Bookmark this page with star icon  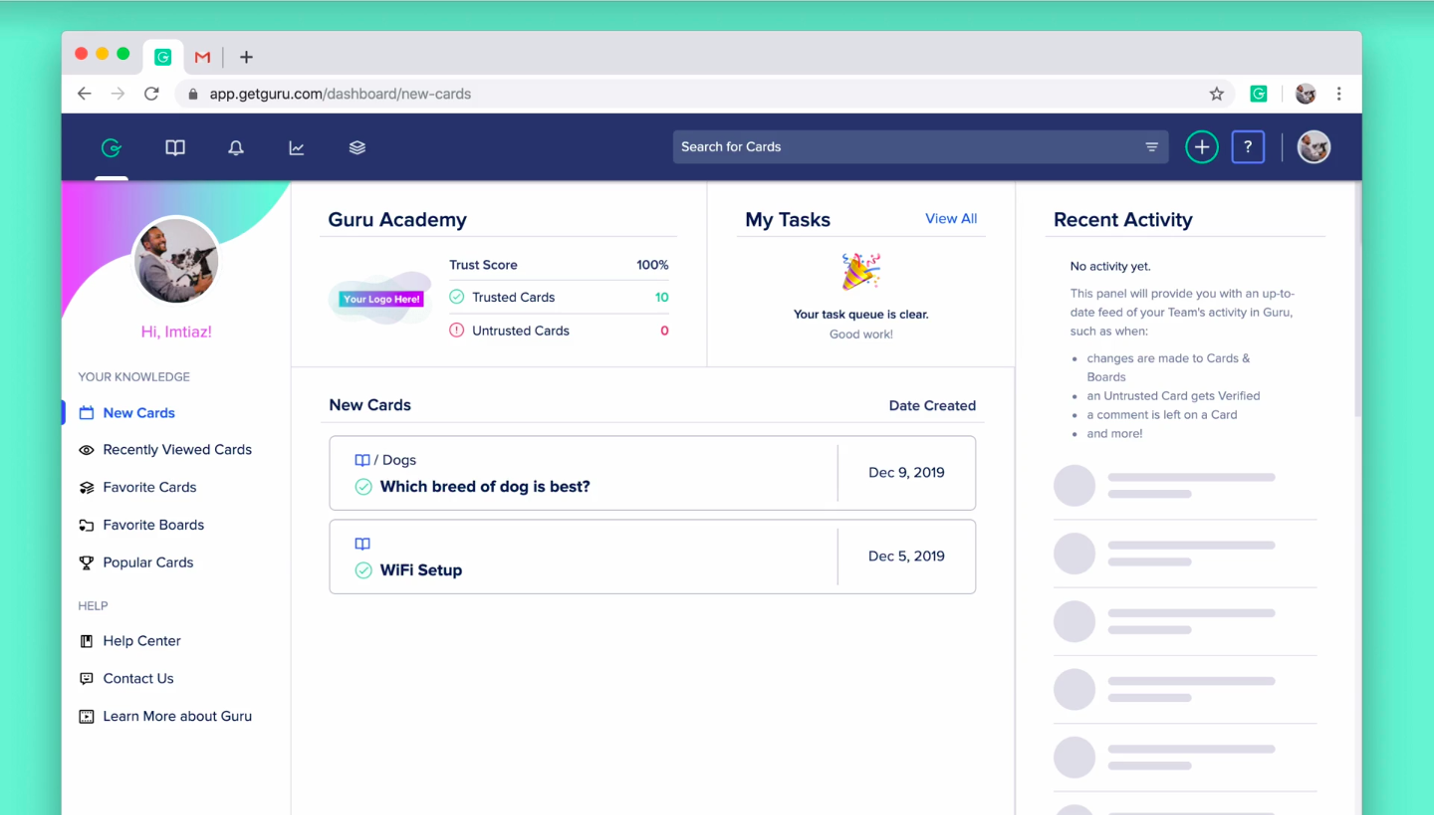1217,94
